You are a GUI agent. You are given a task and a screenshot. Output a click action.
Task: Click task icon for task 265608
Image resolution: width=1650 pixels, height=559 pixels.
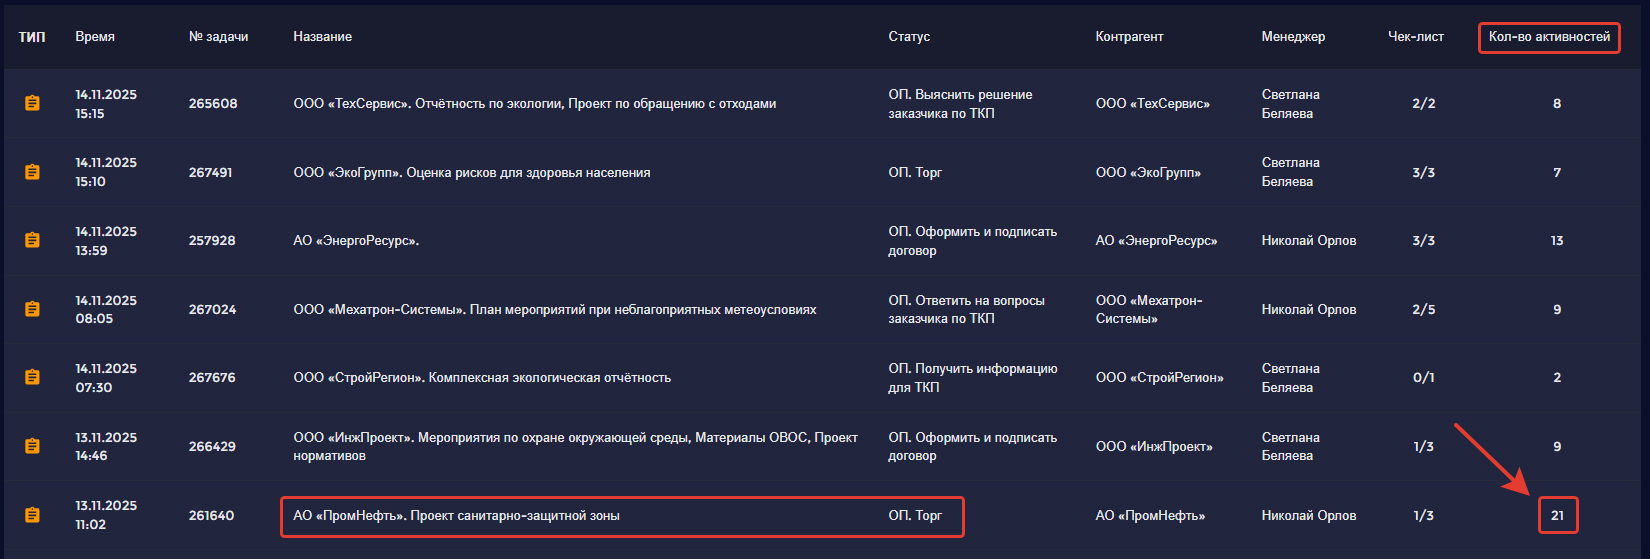tap(32, 103)
